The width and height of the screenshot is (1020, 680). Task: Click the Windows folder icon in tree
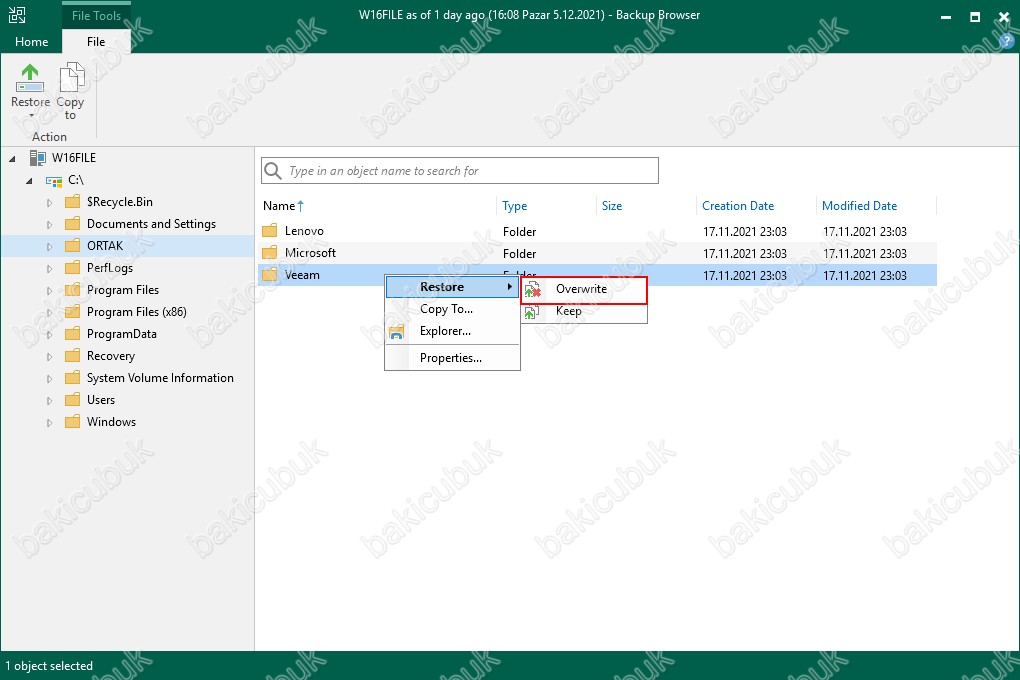pyautogui.click(x=73, y=422)
